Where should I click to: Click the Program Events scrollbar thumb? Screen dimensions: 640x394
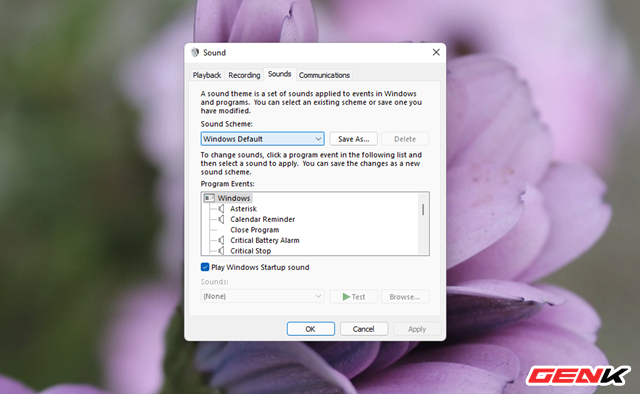point(423,209)
